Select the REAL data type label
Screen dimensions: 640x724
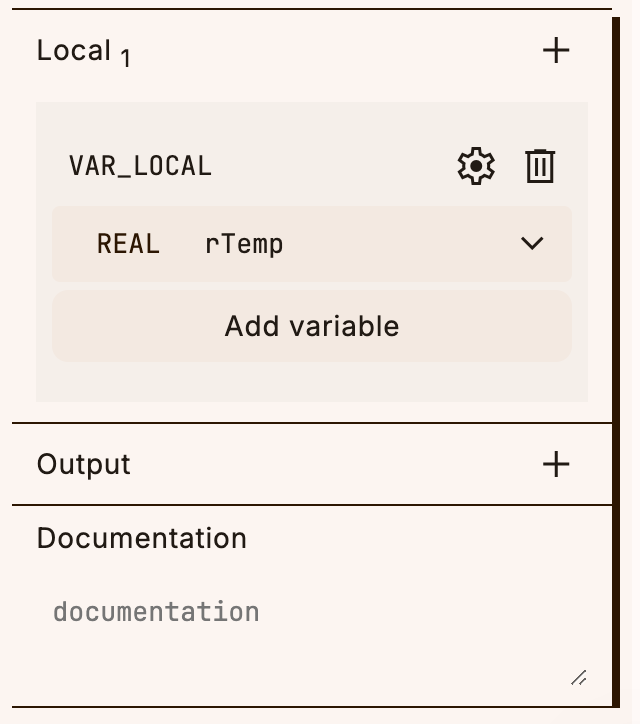pyautogui.click(x=128, y=244)
